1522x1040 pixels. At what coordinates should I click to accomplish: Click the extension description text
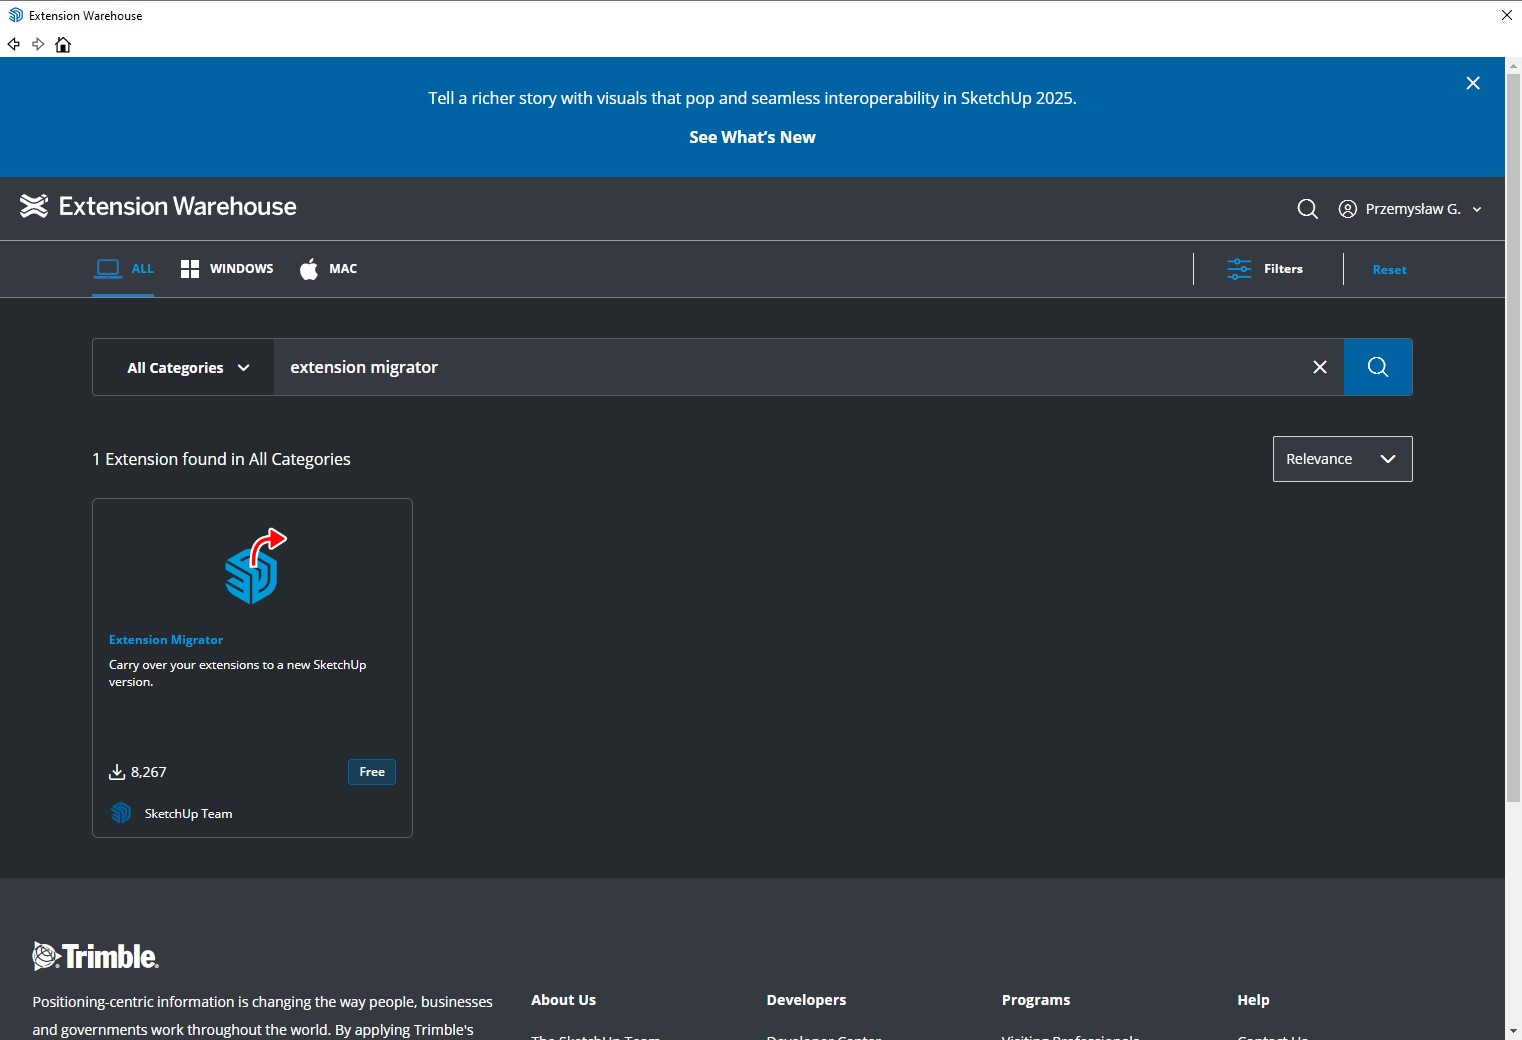click(x=237, y=673)
